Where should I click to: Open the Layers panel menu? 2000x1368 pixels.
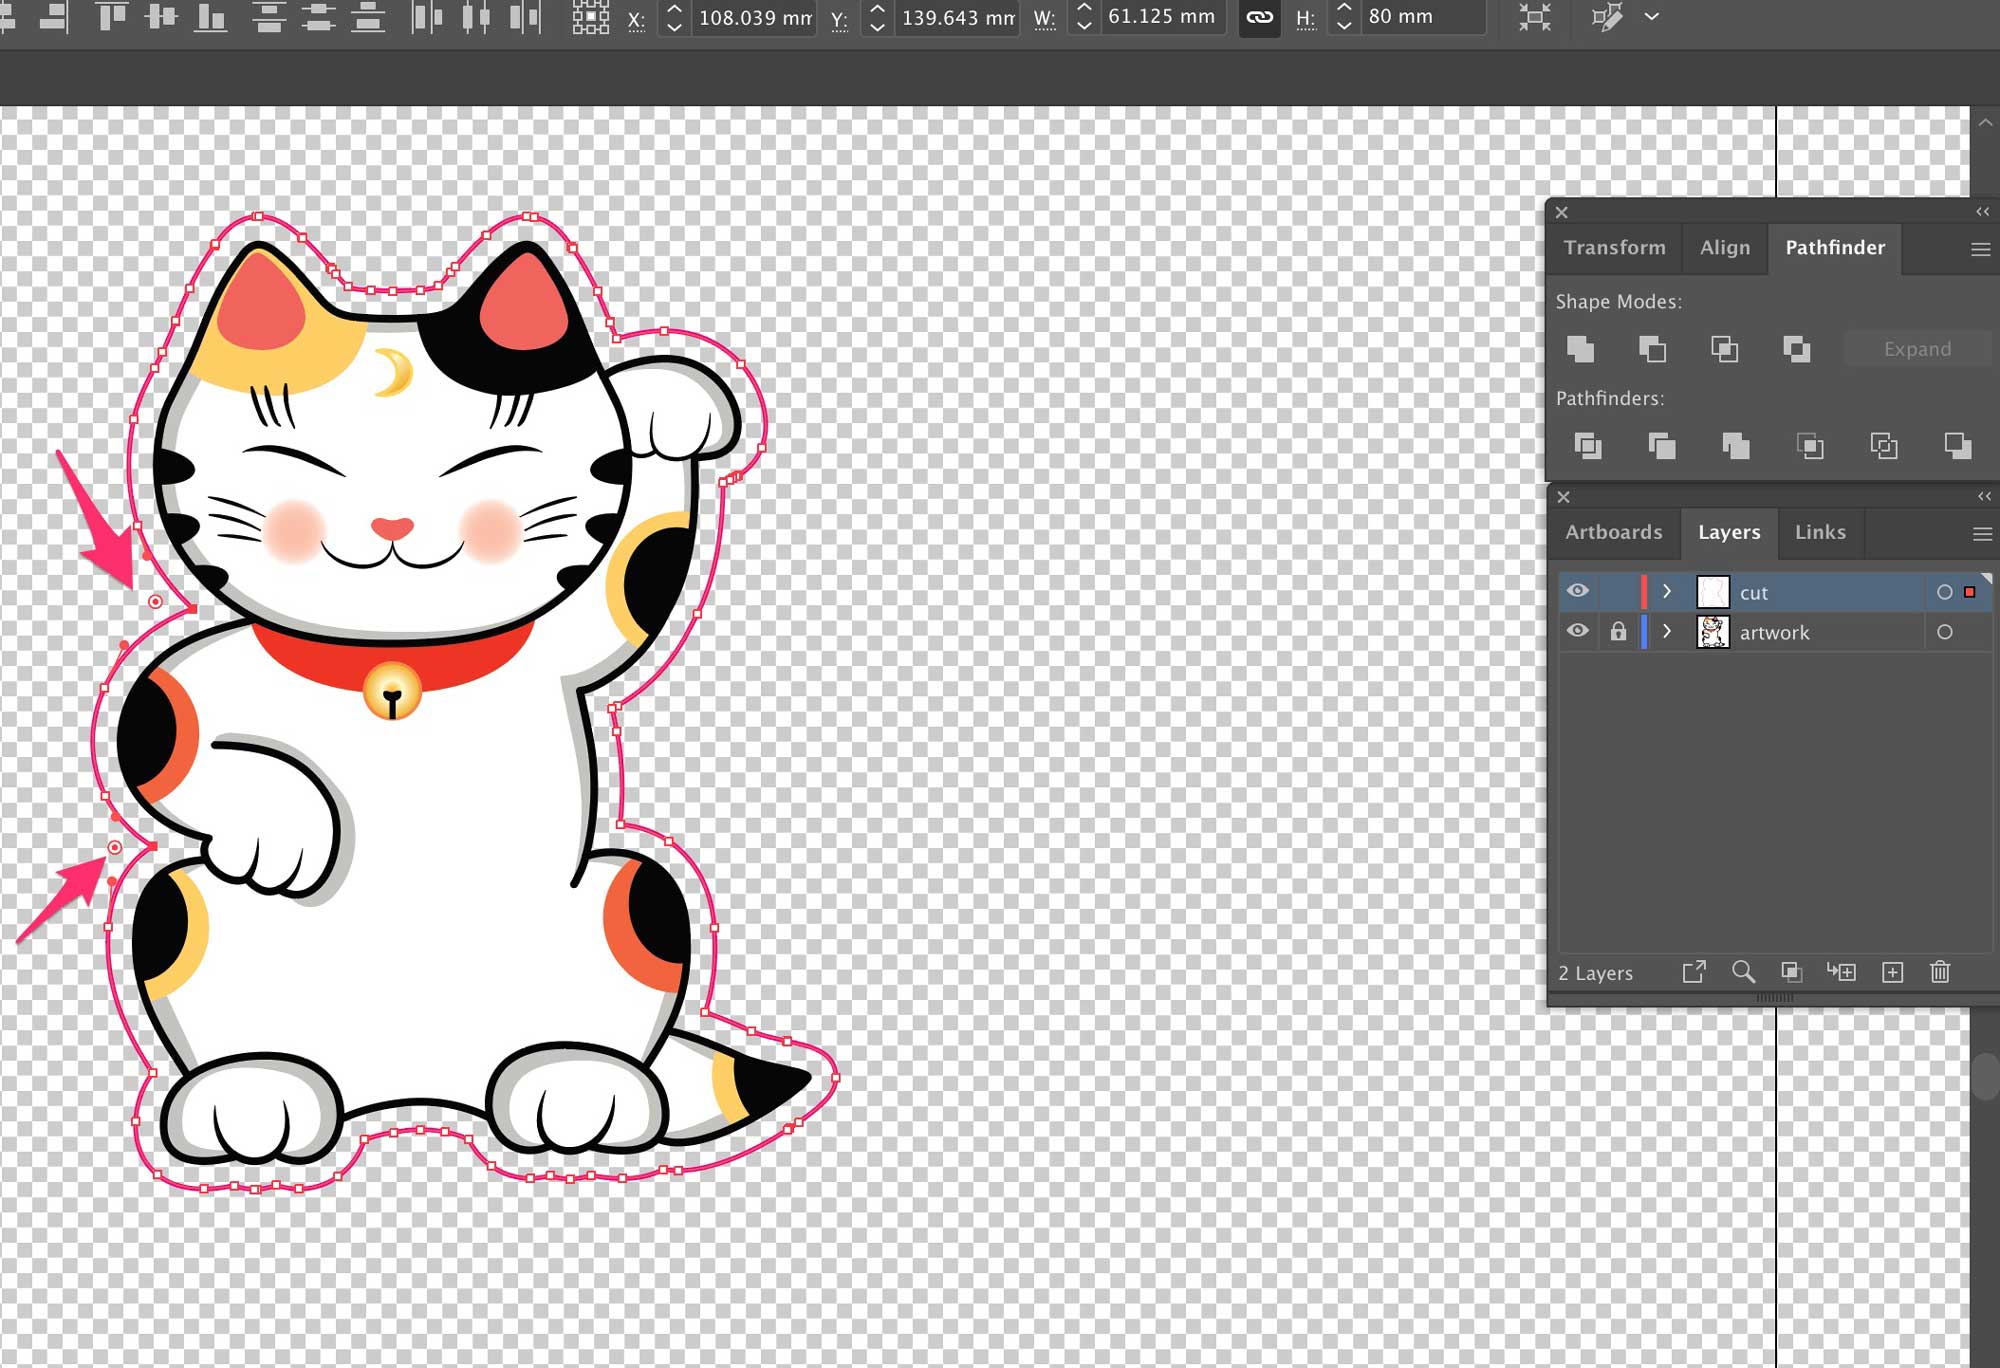point(1981,534)
